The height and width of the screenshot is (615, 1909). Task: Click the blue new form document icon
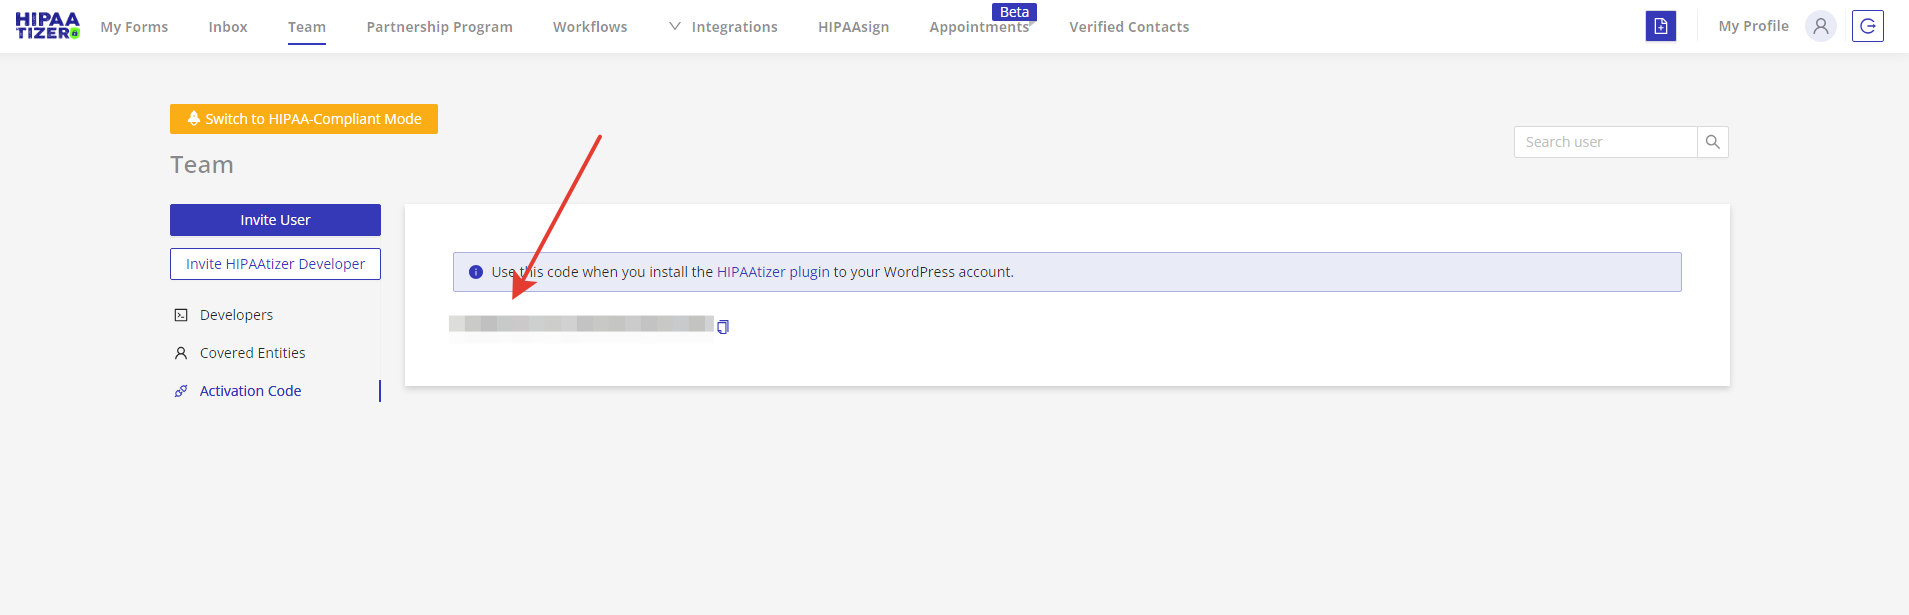tap(1660, 26)
